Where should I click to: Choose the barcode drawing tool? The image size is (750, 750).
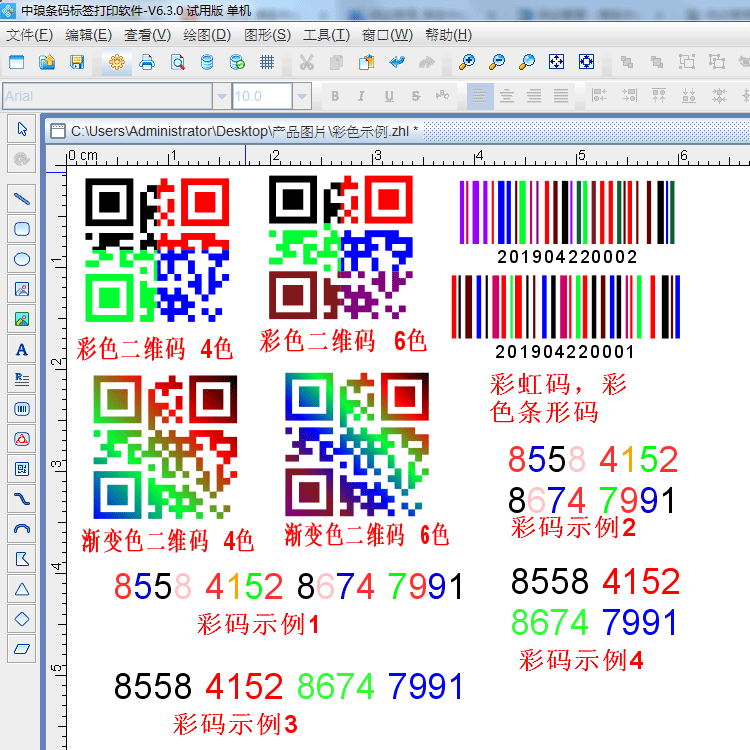(21, 409)
